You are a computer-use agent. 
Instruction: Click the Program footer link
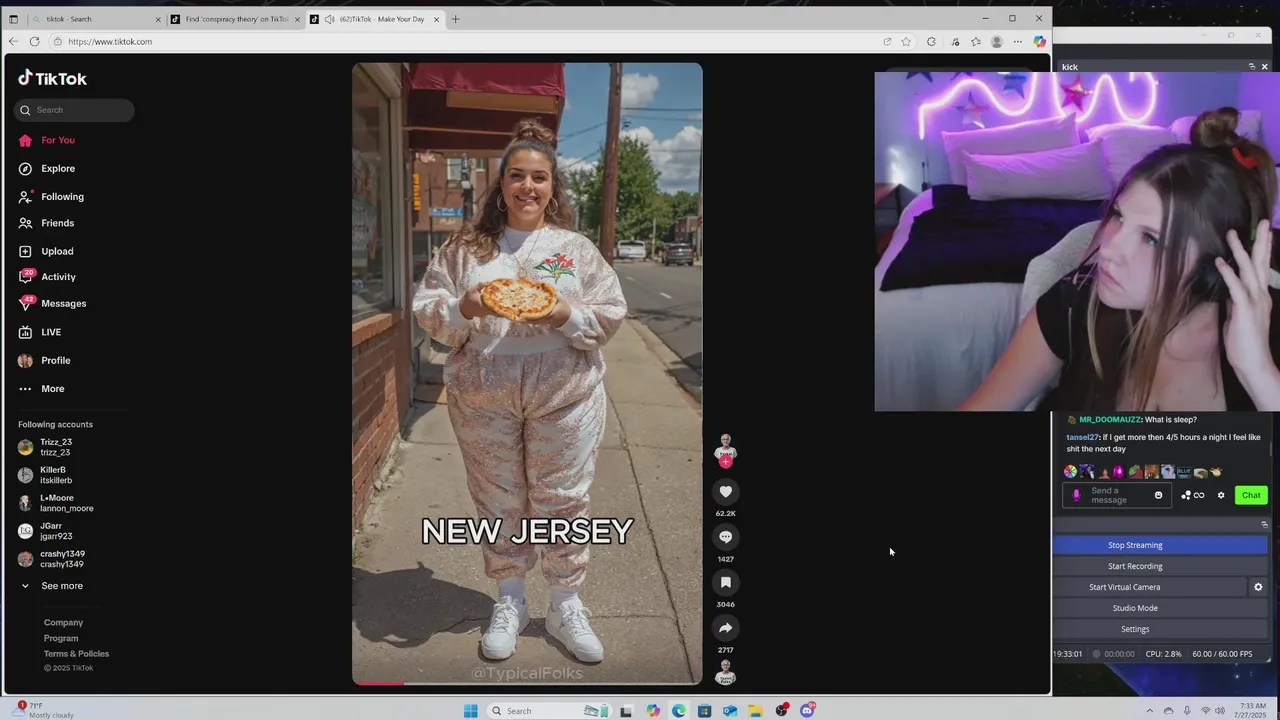tap(61, 638)
